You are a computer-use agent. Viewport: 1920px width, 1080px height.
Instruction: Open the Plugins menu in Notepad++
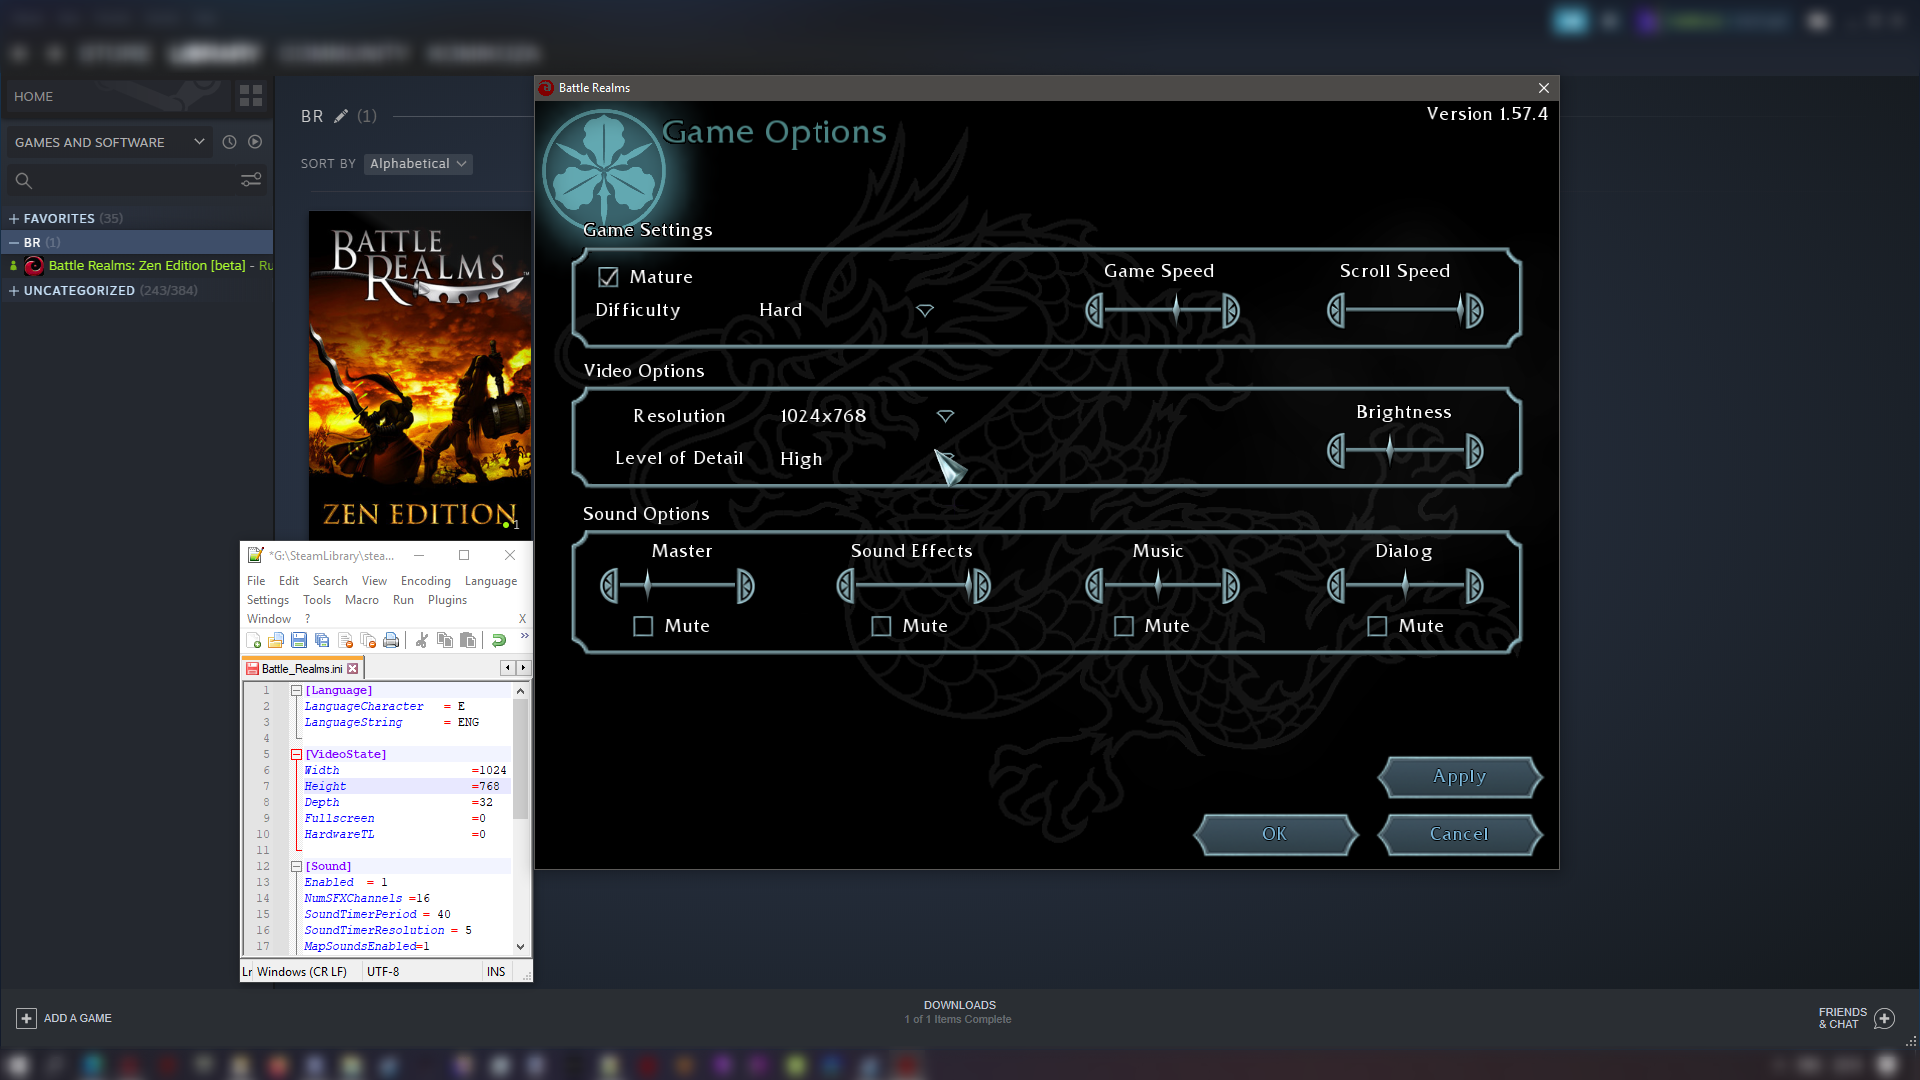447,600
